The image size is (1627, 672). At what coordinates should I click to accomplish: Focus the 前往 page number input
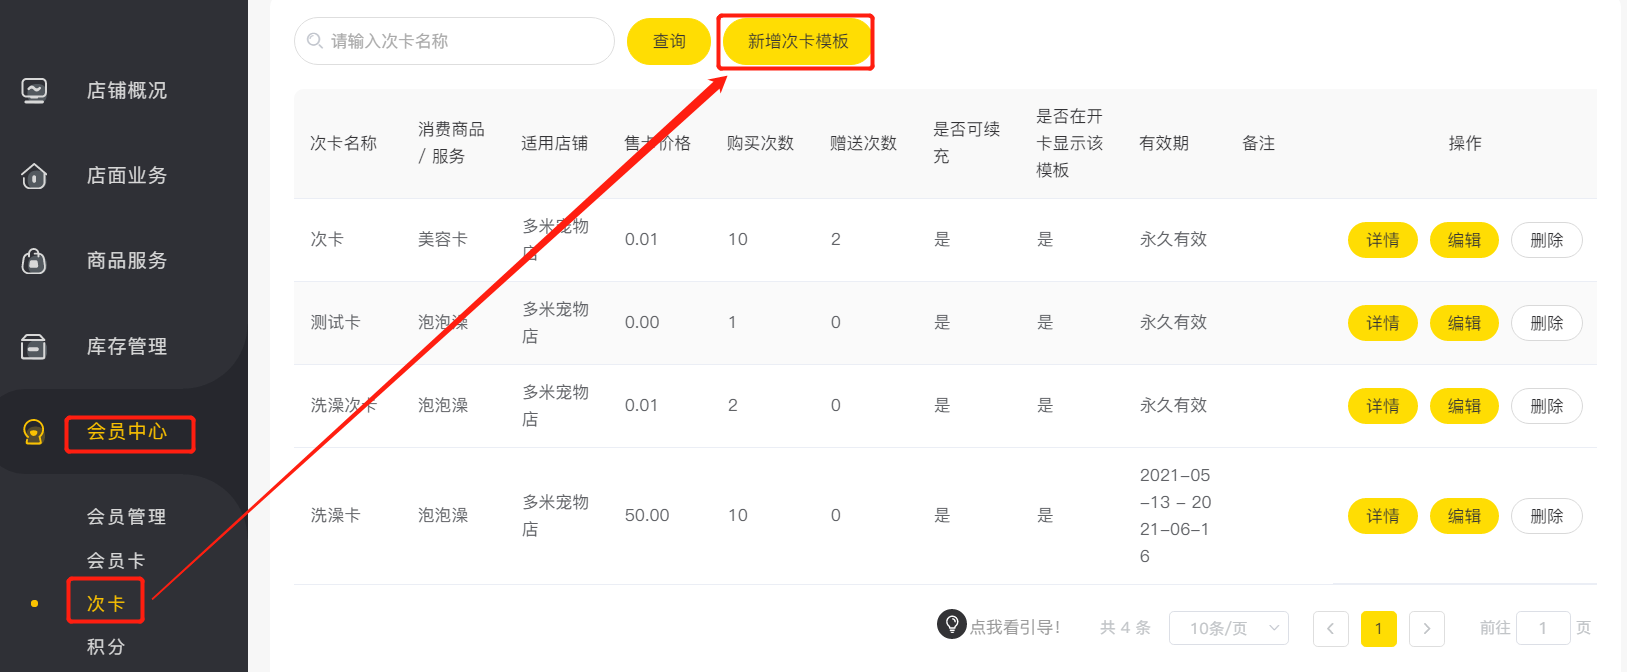[1543, 628]
